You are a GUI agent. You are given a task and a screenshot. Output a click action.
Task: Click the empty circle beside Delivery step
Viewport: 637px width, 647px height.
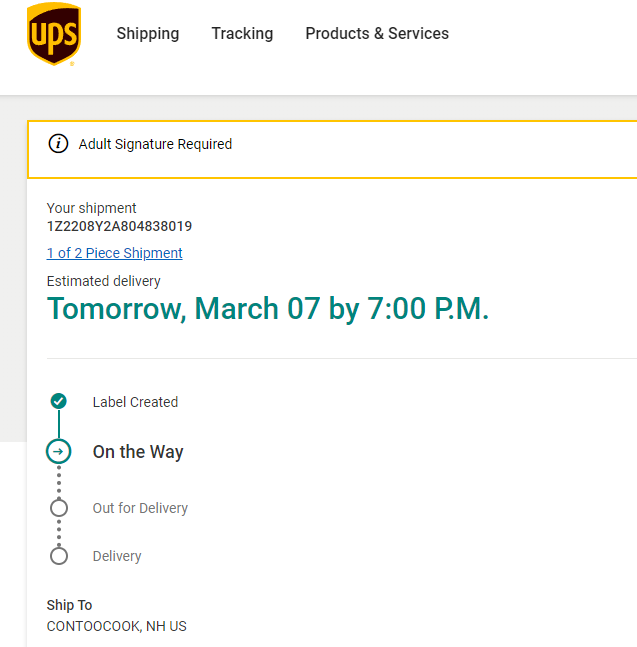point(59,556)
